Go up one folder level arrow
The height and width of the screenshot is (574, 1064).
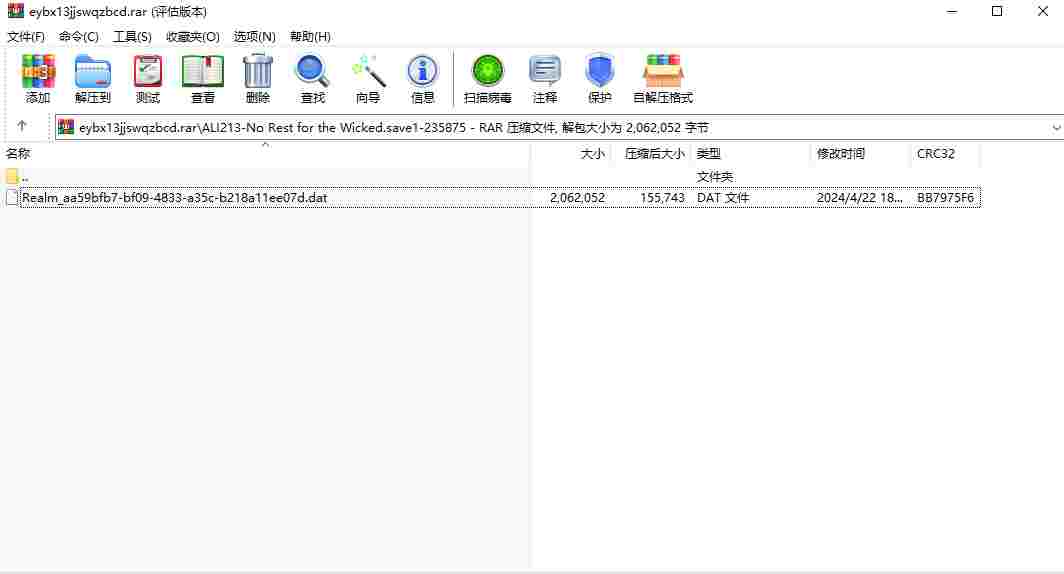(22, 126)
